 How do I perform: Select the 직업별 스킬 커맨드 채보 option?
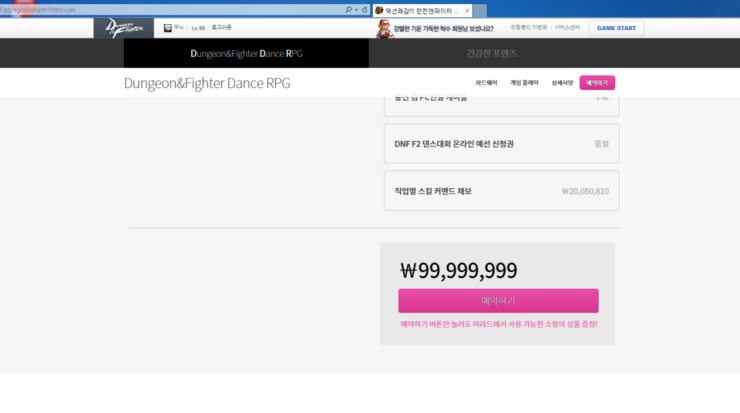point(501,191)
